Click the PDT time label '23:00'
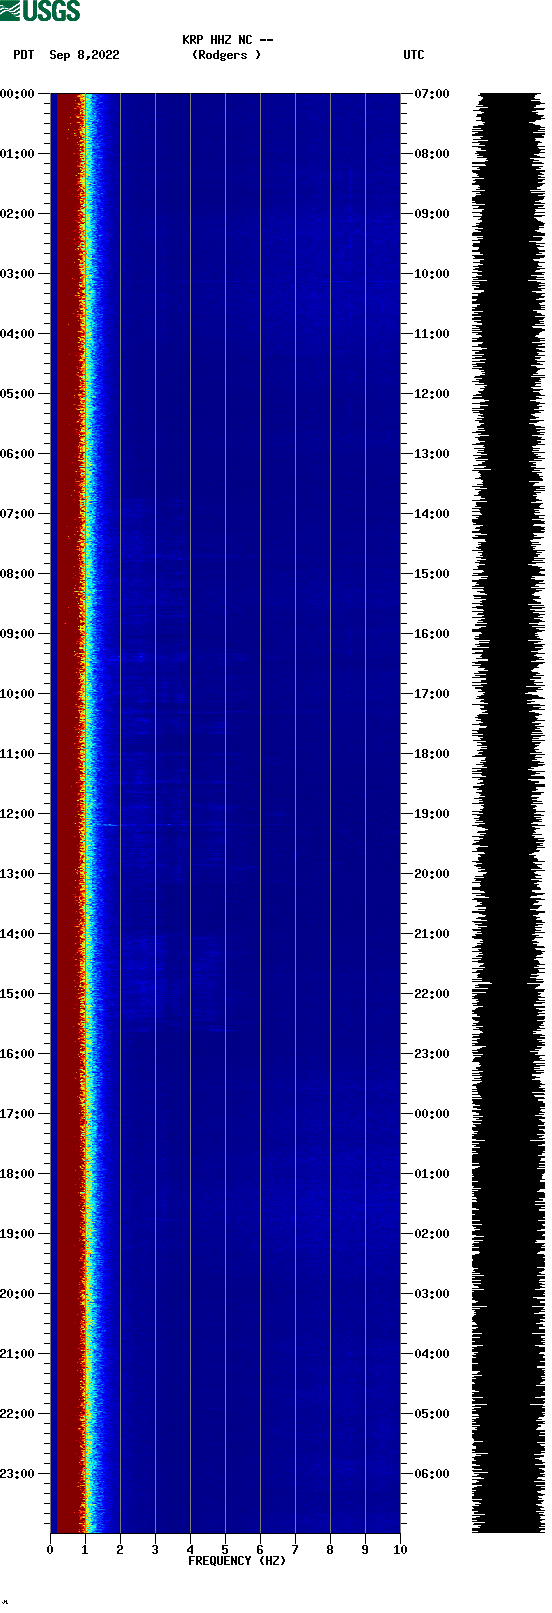The height and width of the screenshot is (1613, 552). click(x=18, y=1474)
